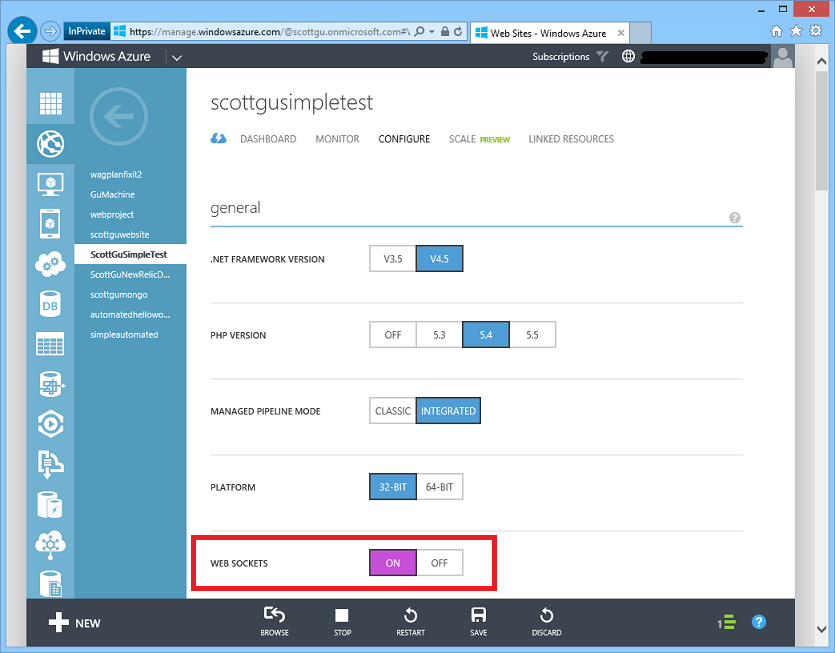
Task: Choose 64-BIT platform
Action: click(x=439, y=487)
